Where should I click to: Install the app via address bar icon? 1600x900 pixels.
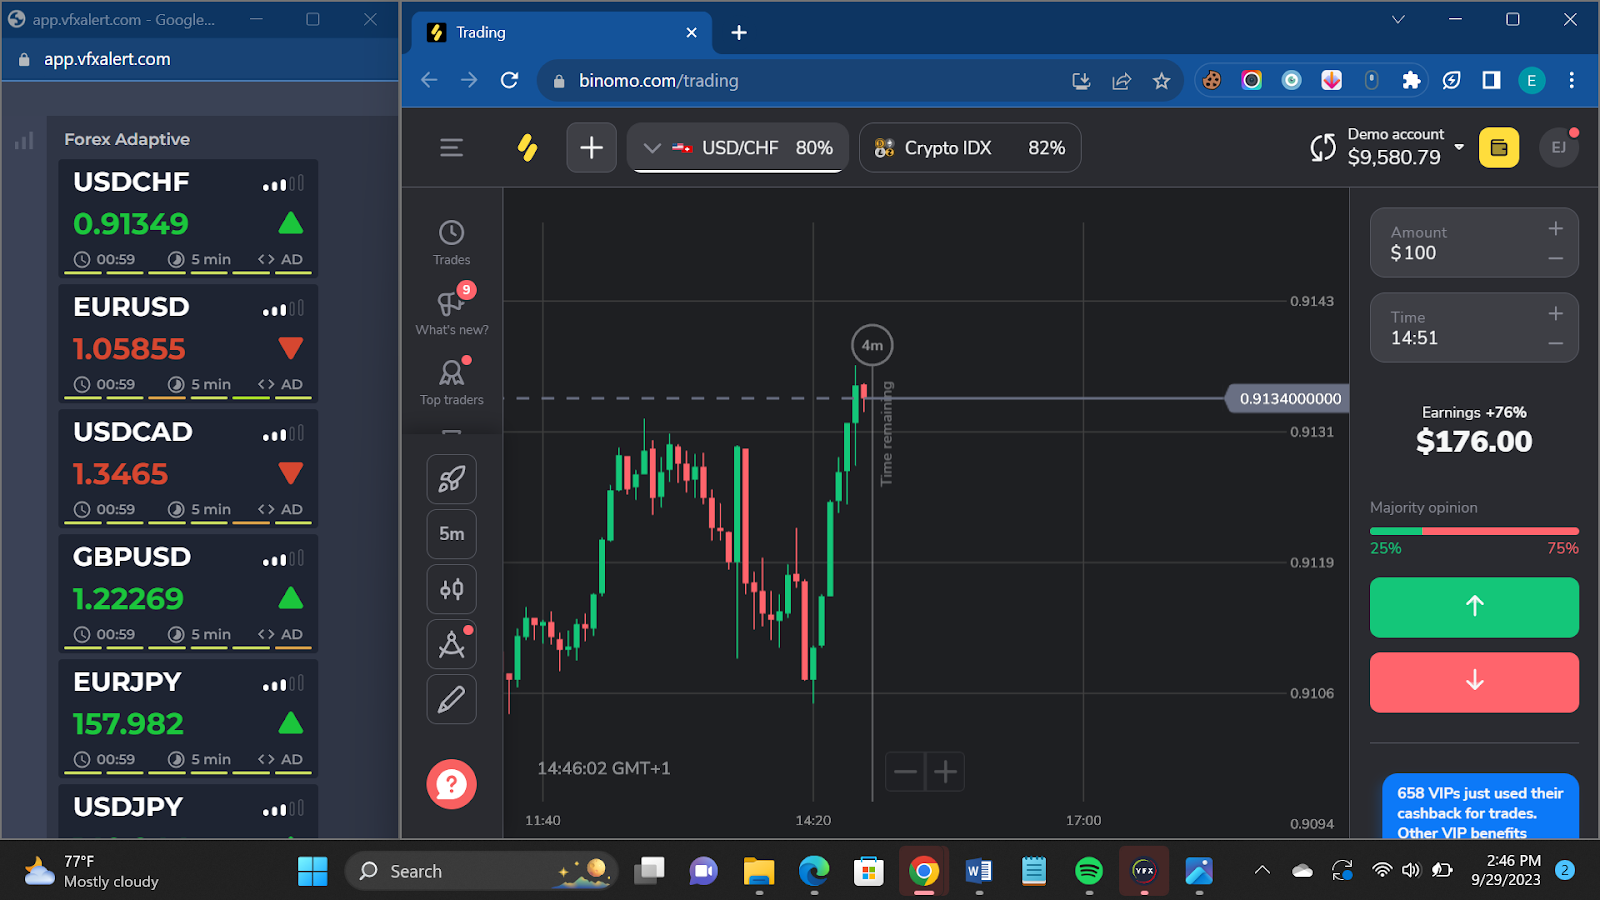pos(1081,81)
